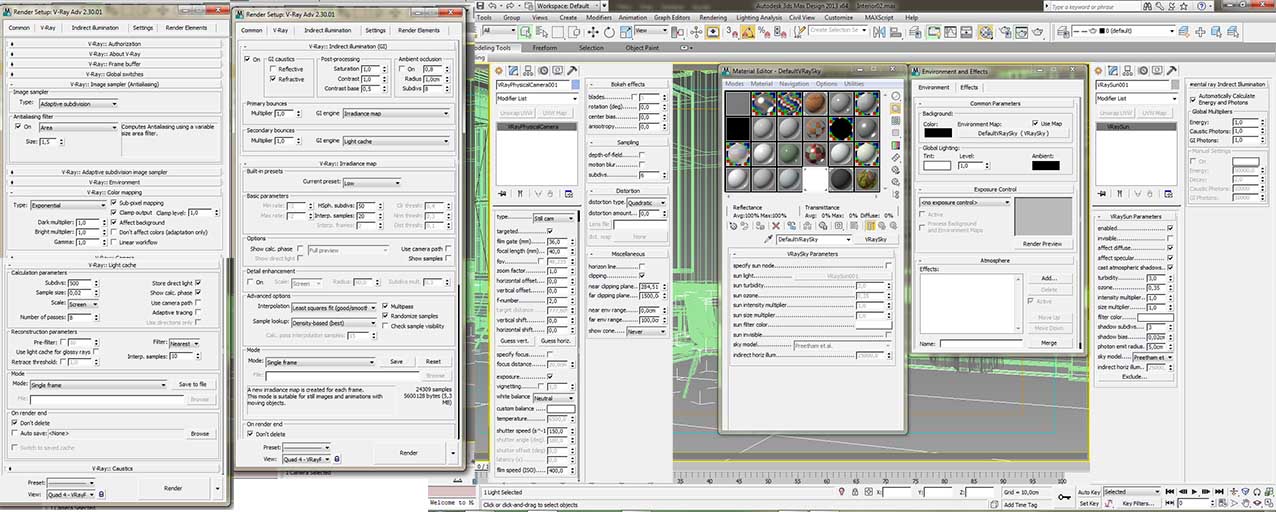
Task: Open Color mapping Type Exponential dropdown
Action: pos(68,205)
